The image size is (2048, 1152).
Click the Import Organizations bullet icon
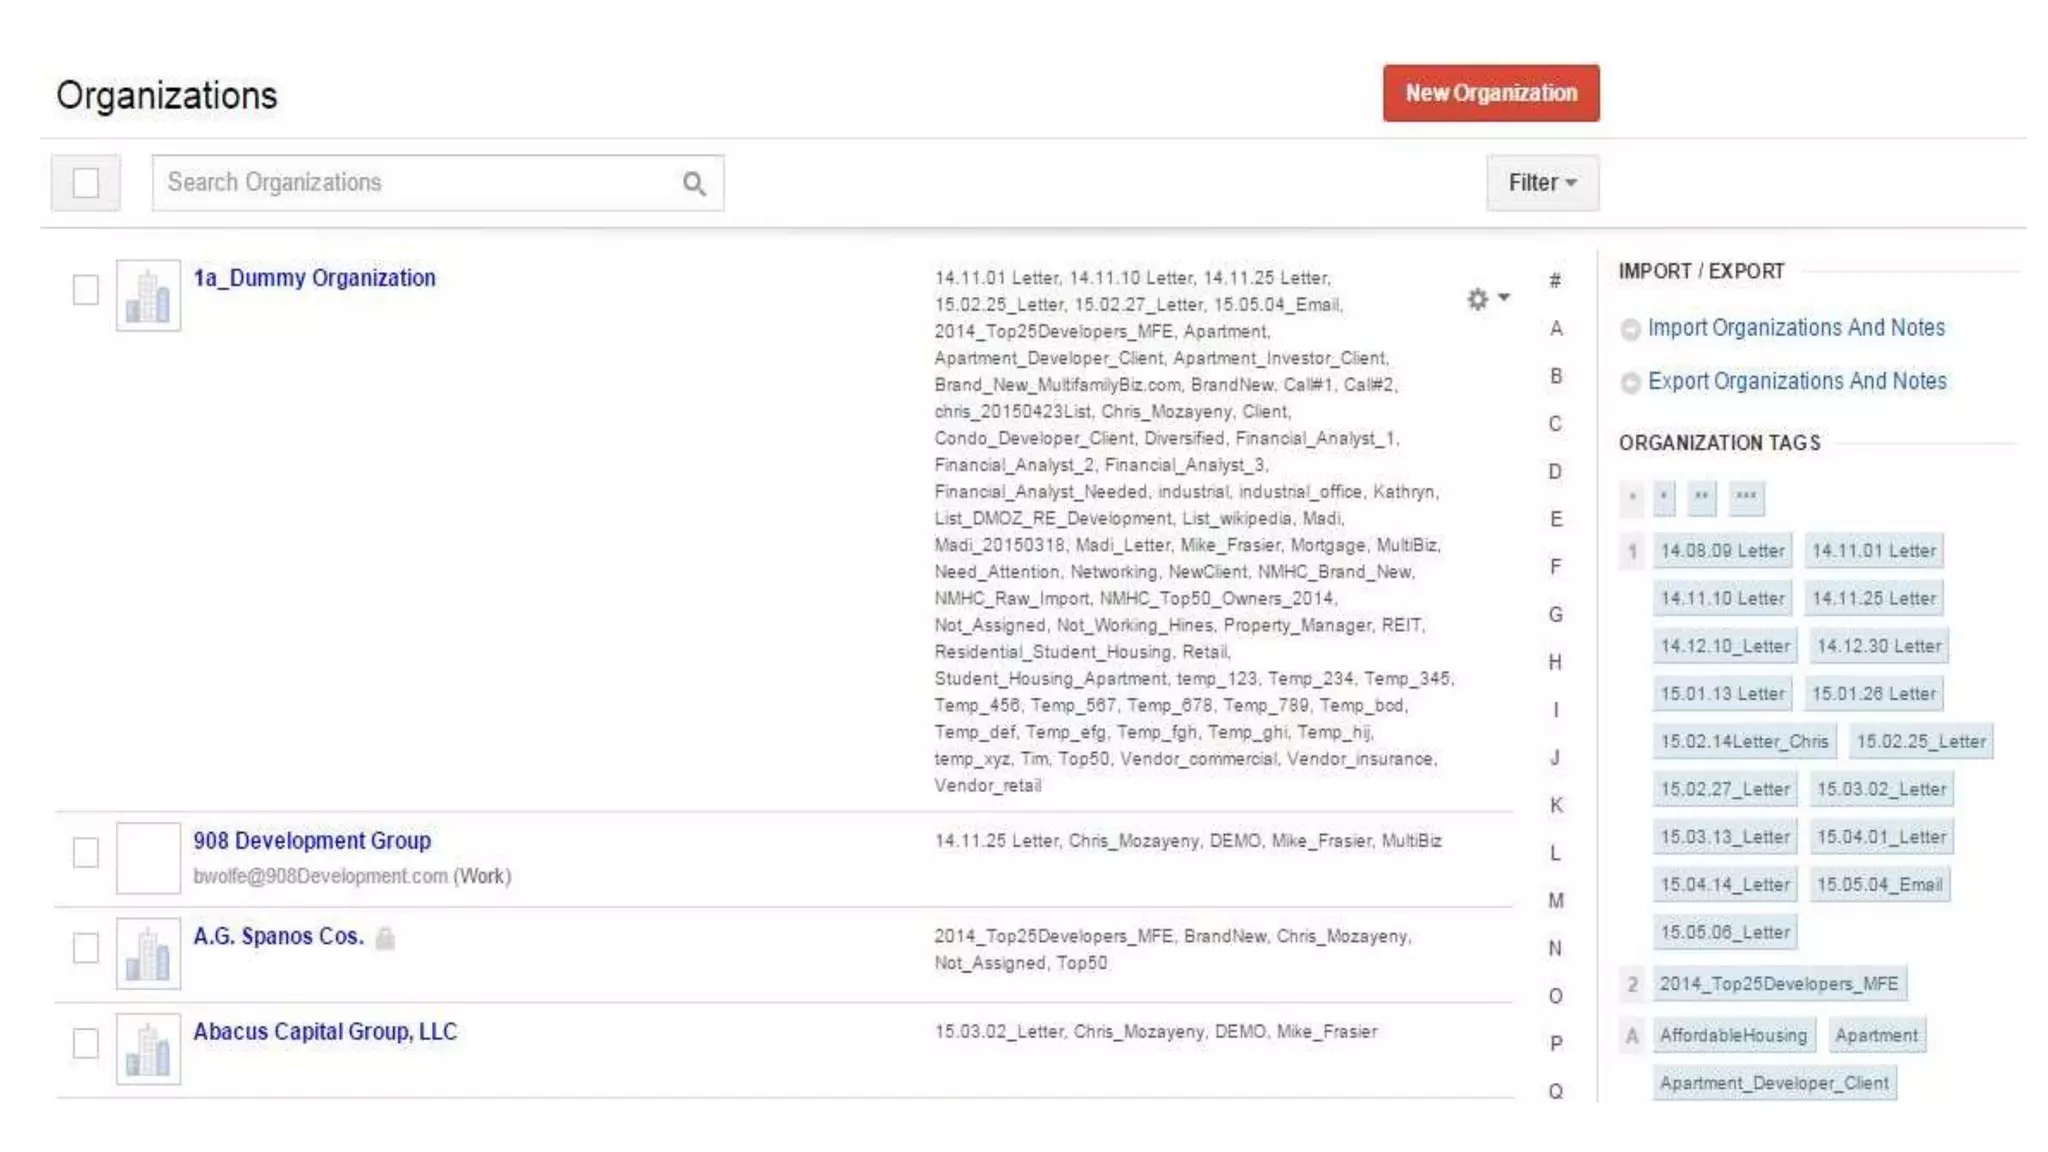pyautogui.click(x=1630, y=329)
